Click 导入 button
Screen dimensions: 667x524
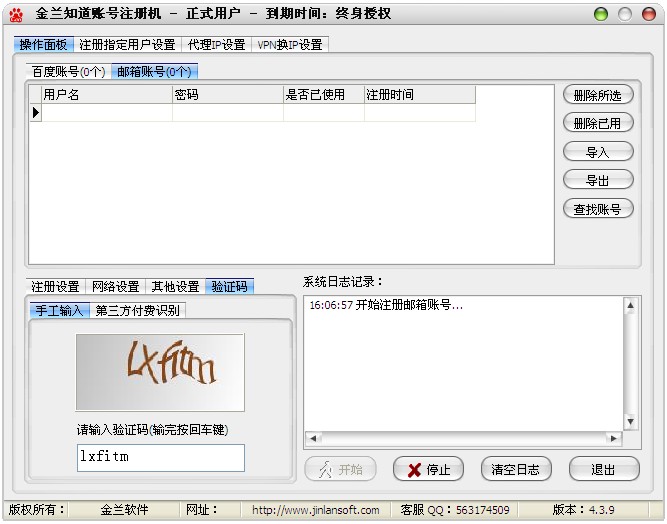pos(598,152)
